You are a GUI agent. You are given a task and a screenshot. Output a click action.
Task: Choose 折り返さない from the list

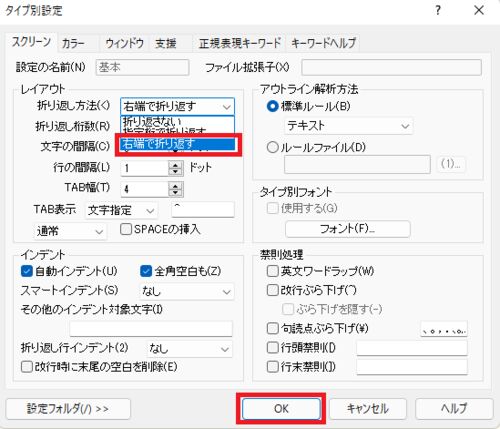pos(177,121)
